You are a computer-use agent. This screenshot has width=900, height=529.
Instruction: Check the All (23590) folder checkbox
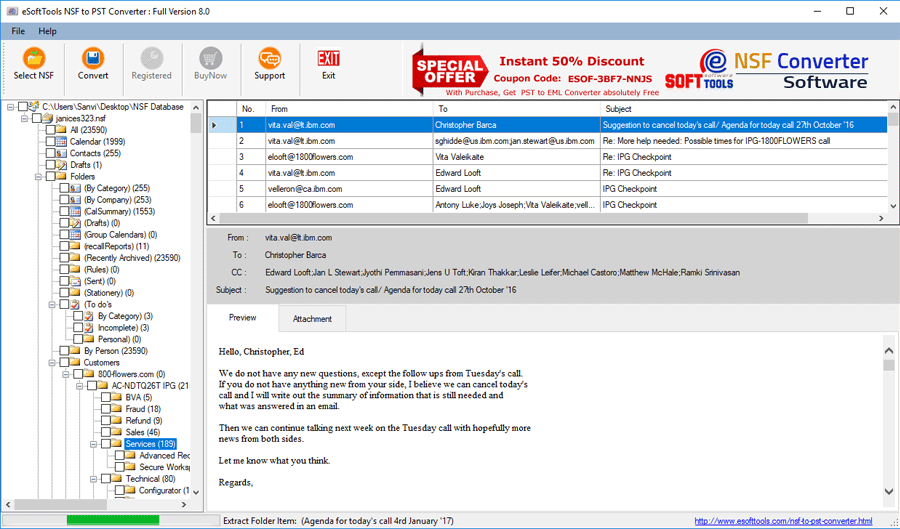click(49, 130)
